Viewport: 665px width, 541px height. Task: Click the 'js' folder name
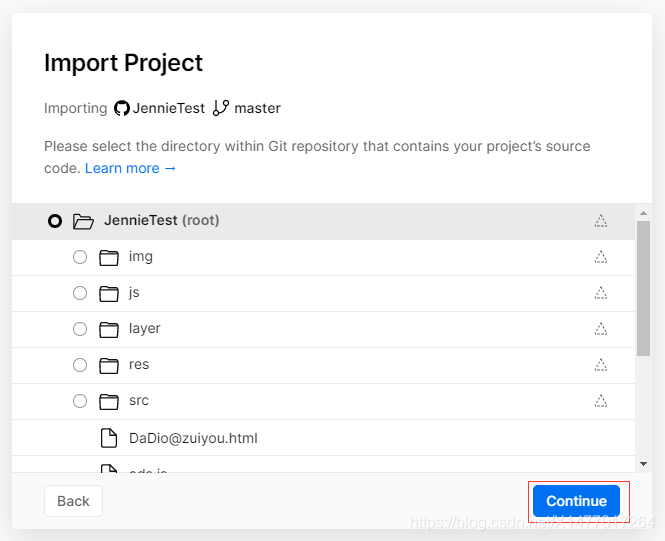point(134,293)
